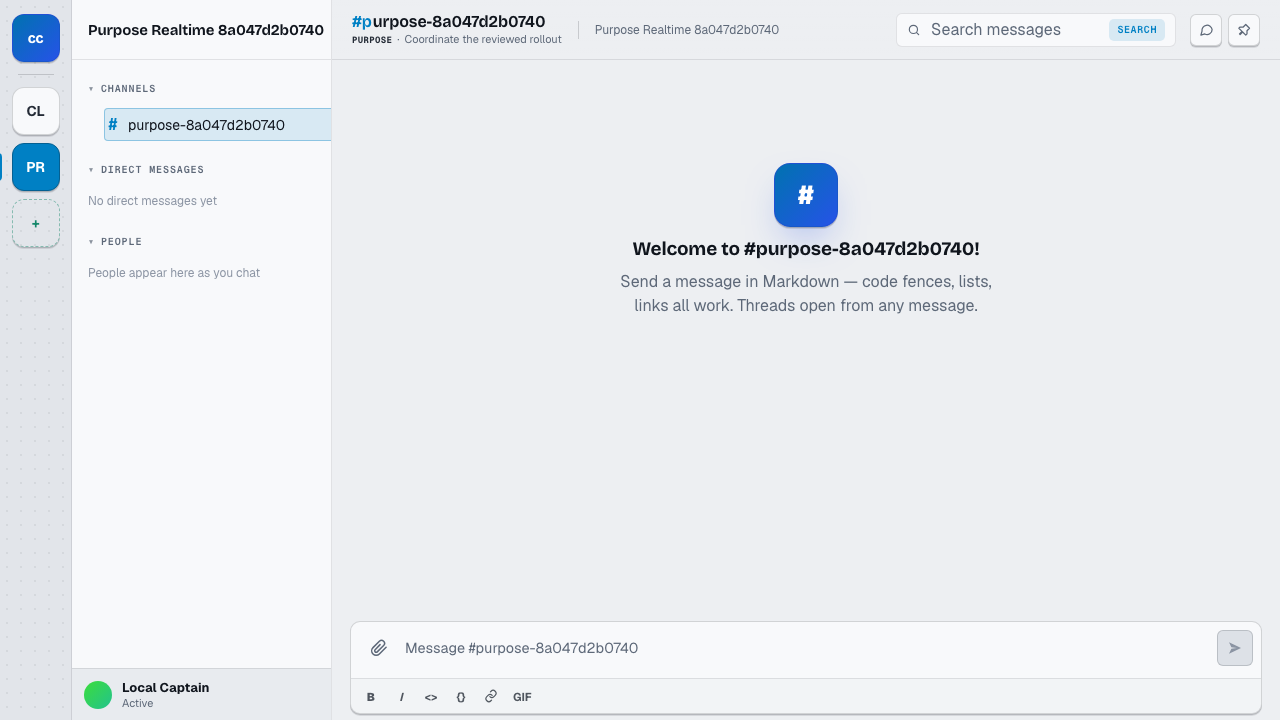Open pinned messages with pin icon

[x=1244, y=30]
